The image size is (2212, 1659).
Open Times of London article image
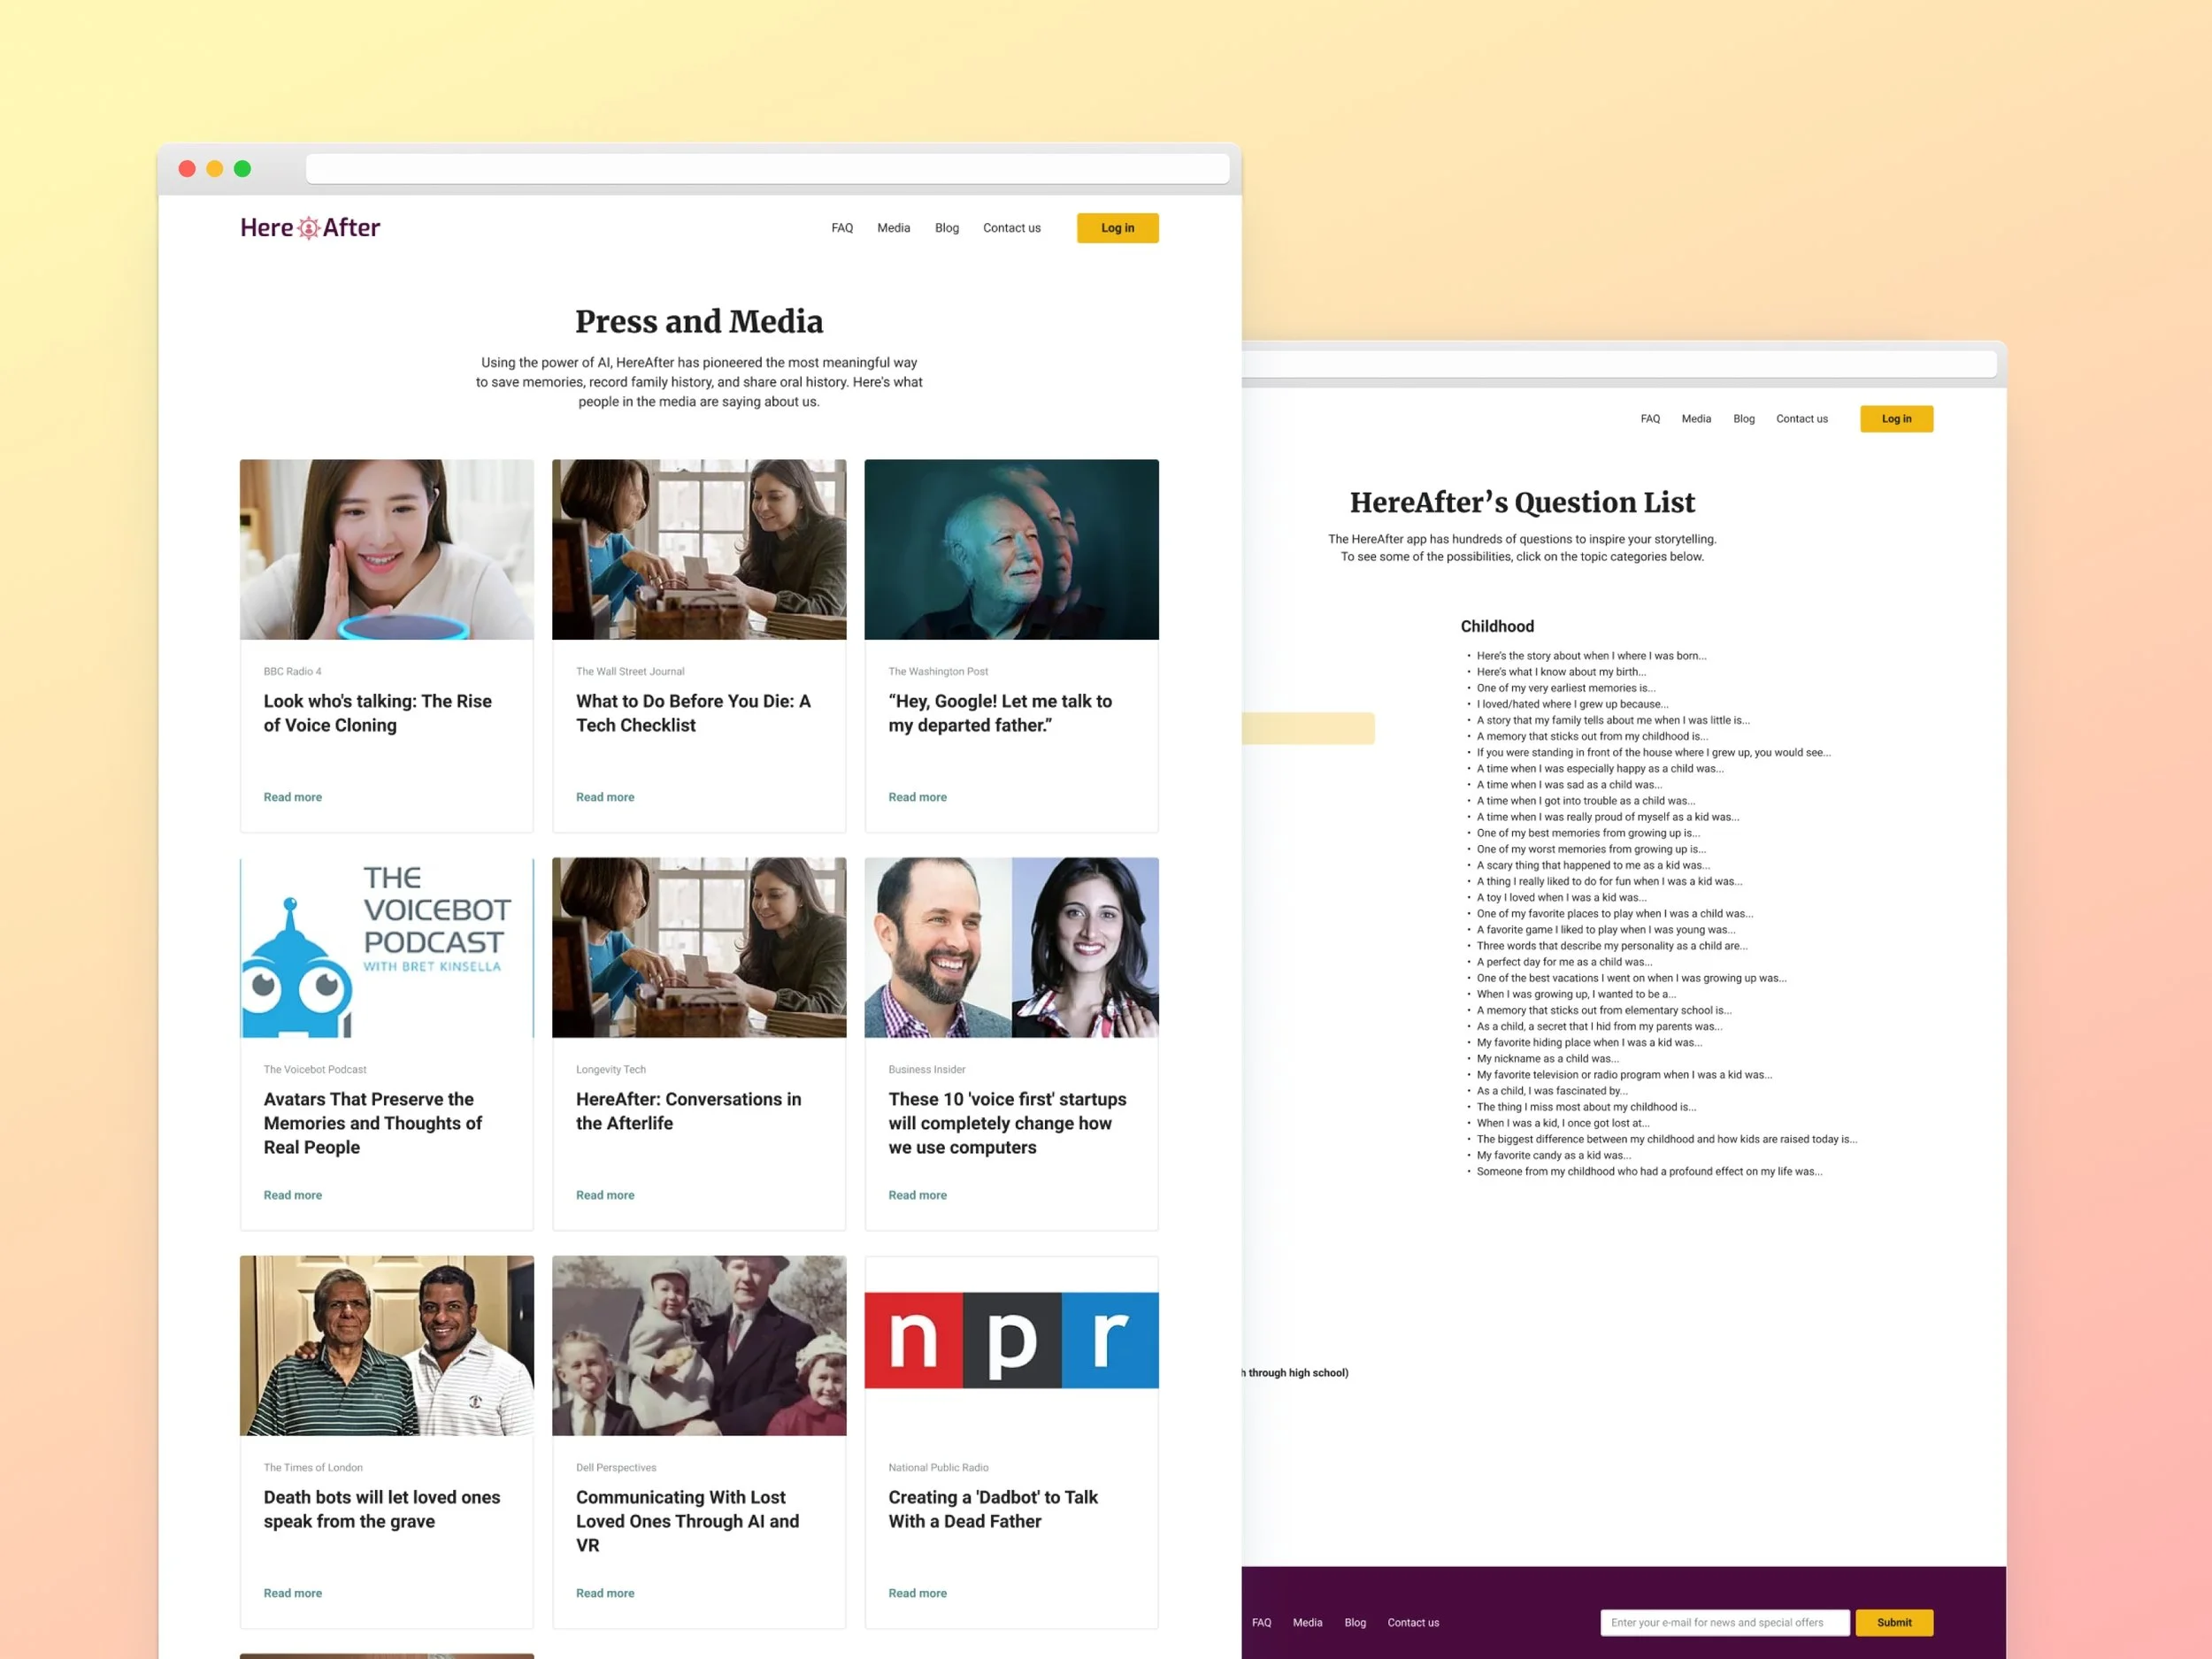(x=386, y=1345)
